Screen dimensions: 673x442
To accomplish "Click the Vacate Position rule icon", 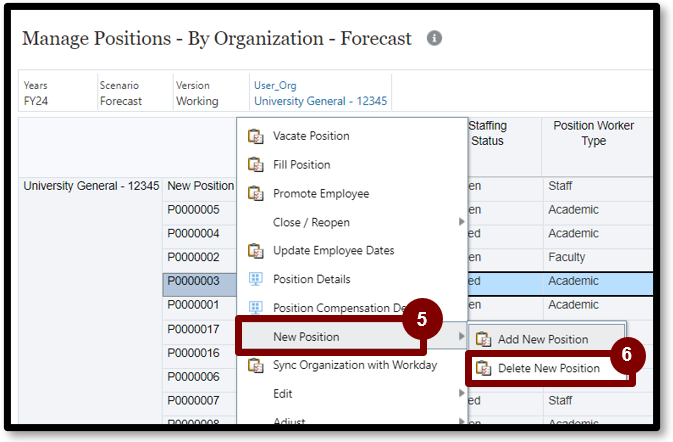I will point(255,136).
